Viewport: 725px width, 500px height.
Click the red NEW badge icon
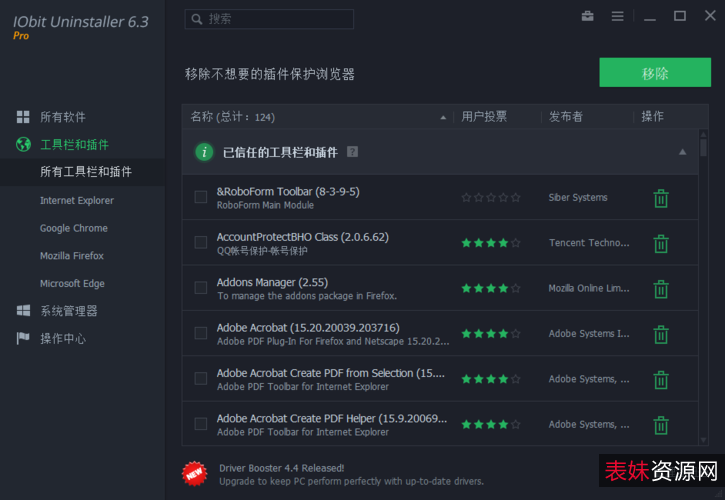194,474
